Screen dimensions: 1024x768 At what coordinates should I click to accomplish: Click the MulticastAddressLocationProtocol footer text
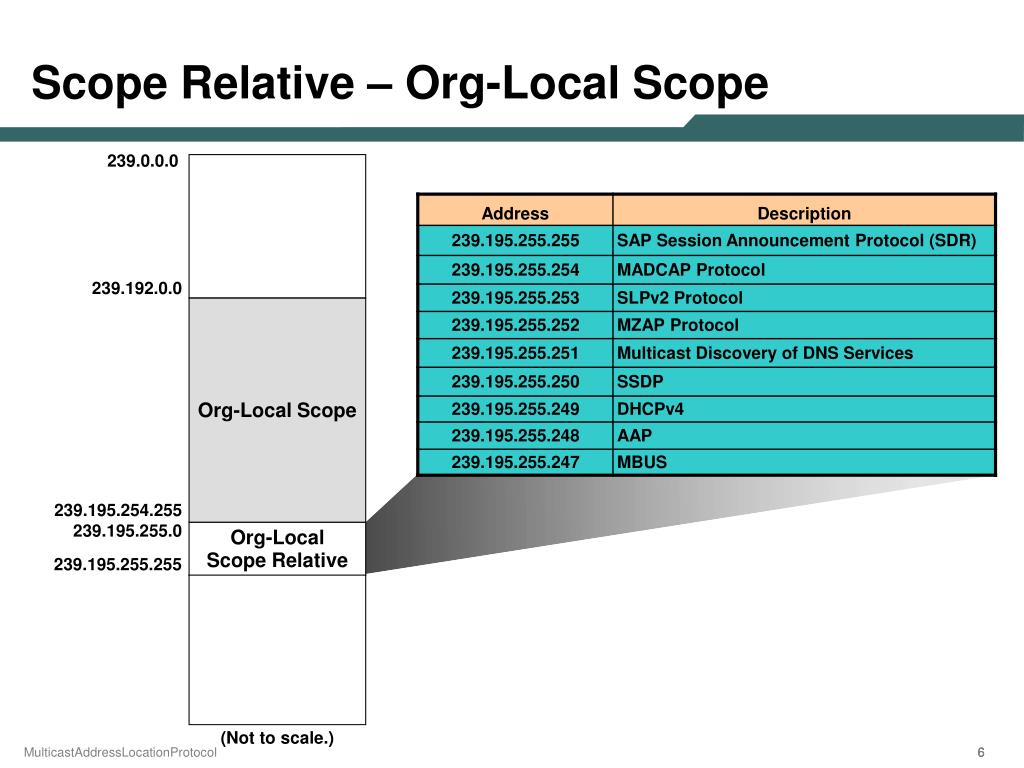120,753
